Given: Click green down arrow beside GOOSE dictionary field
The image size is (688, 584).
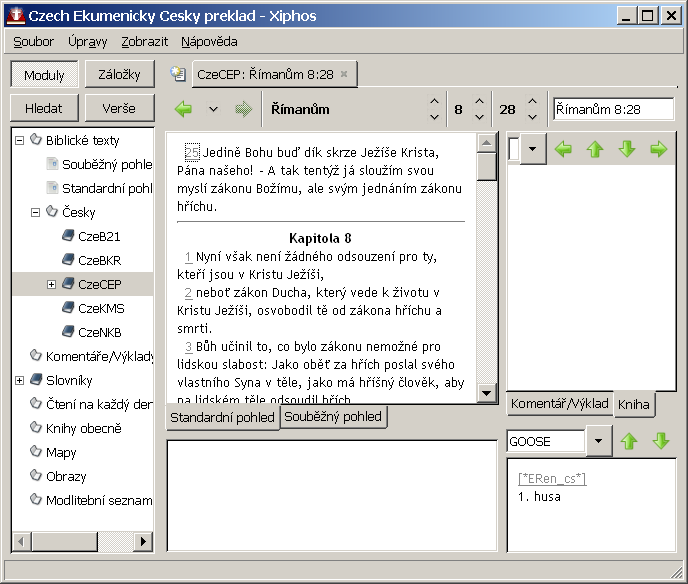Looking at the screenshot, I should 661,441.
